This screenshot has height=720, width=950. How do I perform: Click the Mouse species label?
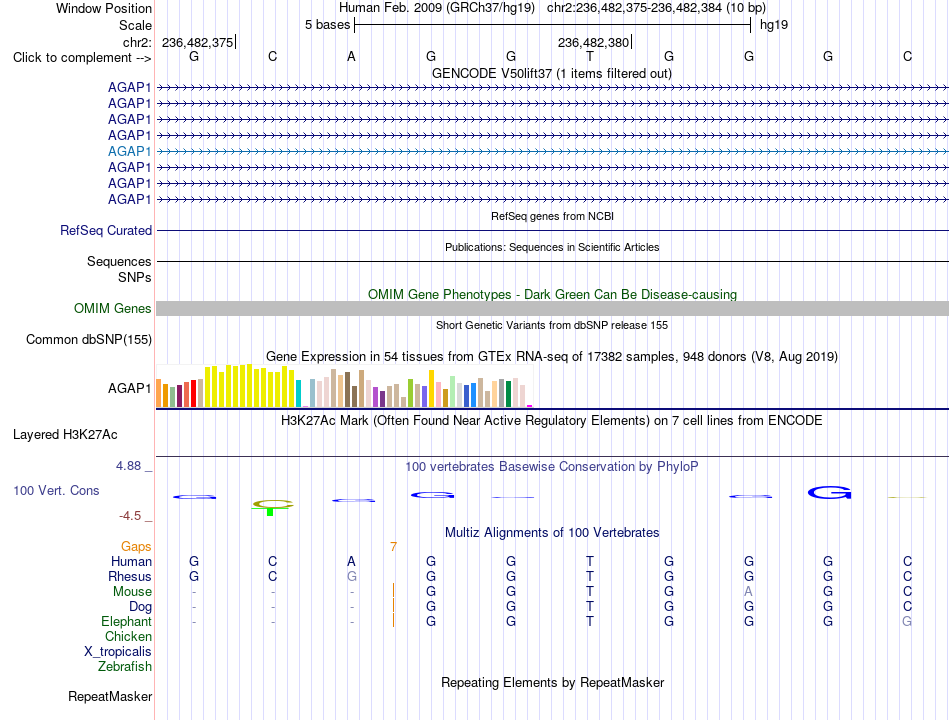click(x=132, y=592)
